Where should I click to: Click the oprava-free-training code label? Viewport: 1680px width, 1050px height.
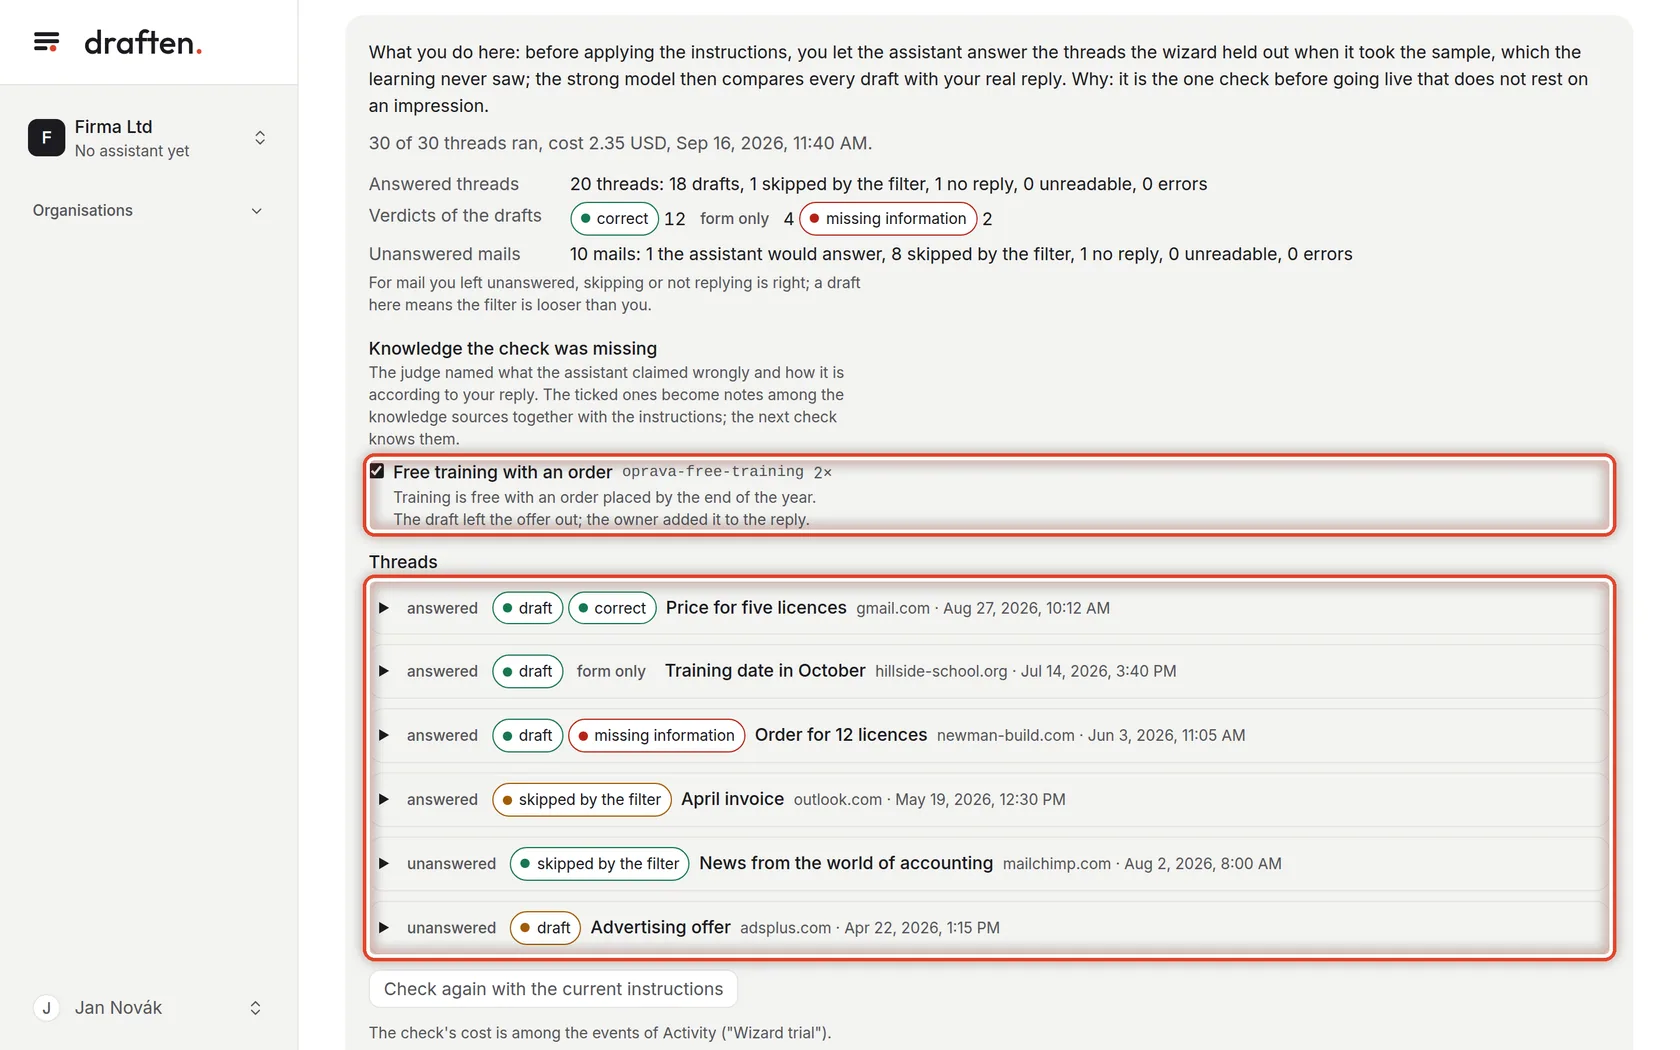(x=713, y=471)
